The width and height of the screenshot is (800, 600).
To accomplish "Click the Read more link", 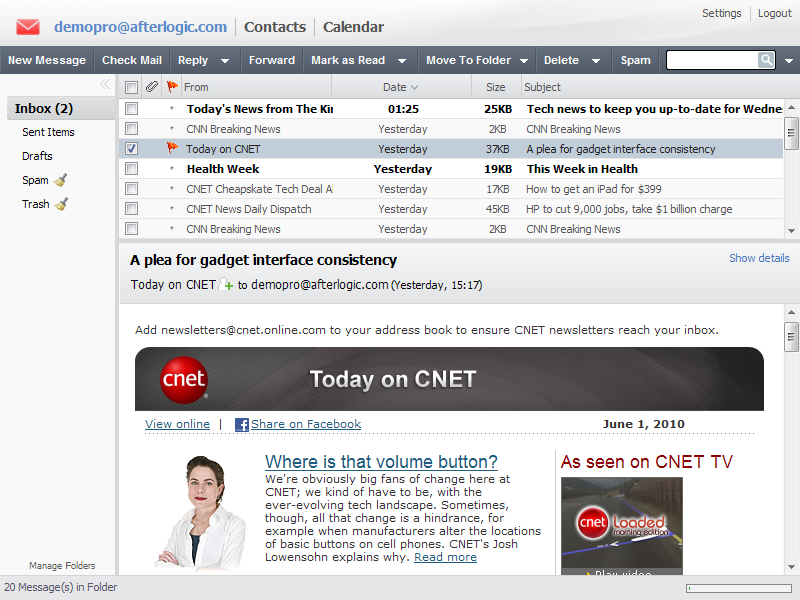I will coord(445,557).
